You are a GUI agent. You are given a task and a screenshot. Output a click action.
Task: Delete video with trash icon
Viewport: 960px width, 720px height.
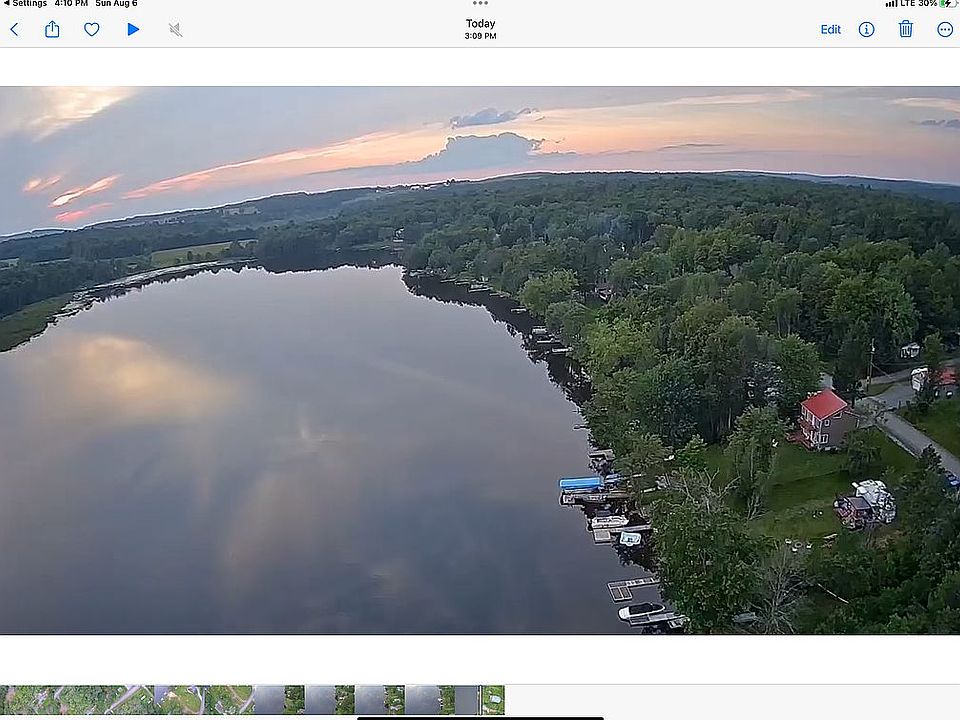click(x=906, y=30)
